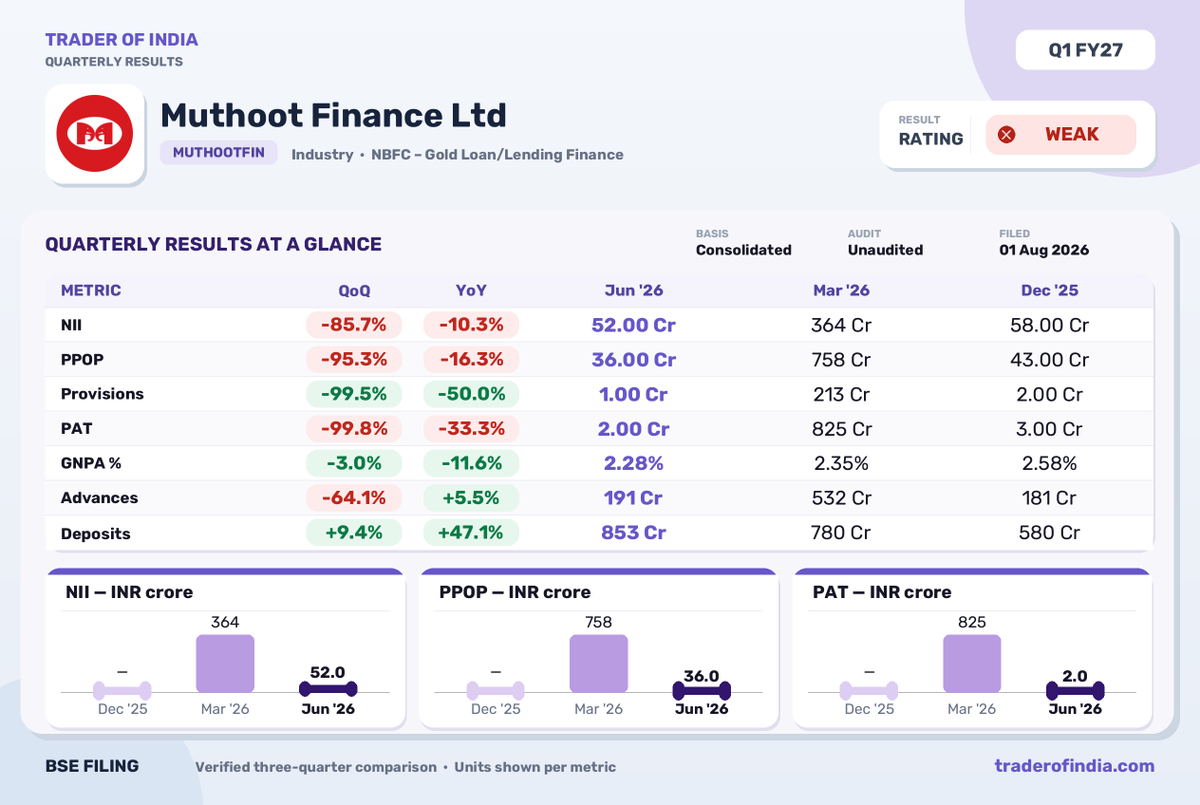The width and height of the screenshot is (1200, 805).
Task: Click the 01 Aug 2026 filed date
Action: coord(1044,250)
